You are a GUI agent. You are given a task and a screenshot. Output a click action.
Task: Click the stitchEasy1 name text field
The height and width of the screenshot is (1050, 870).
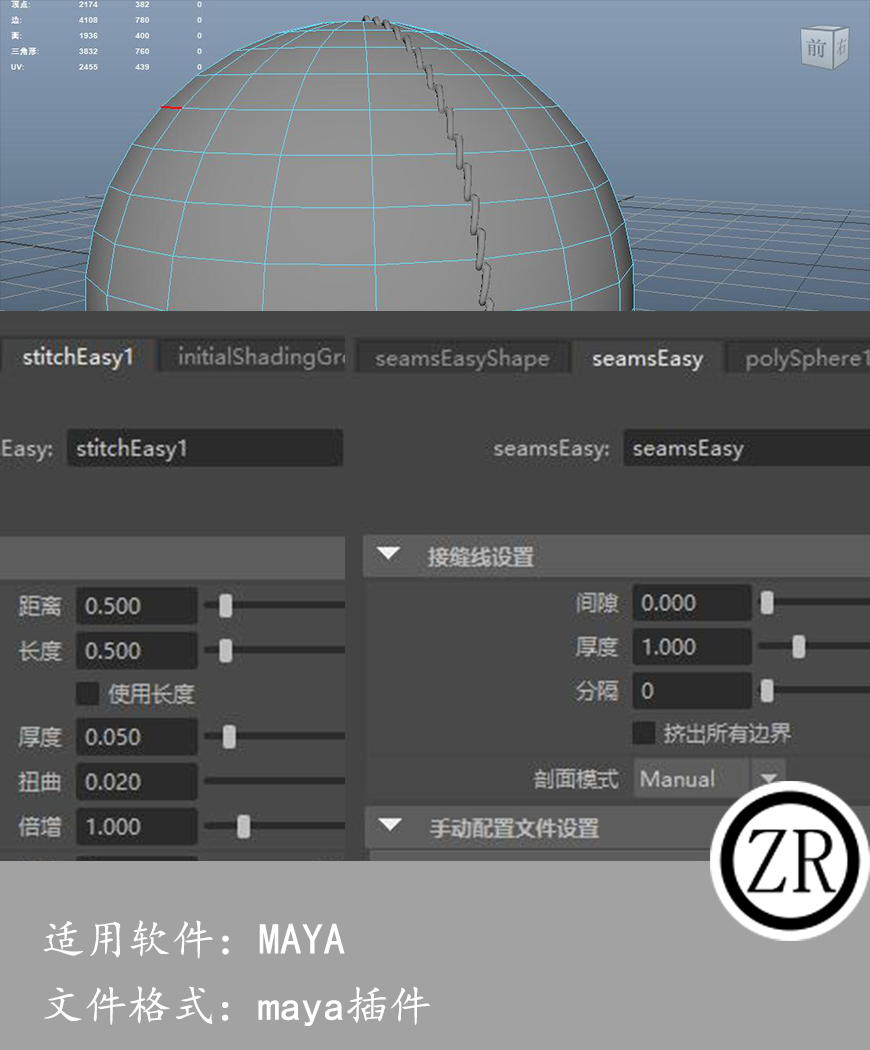point(205,448)
